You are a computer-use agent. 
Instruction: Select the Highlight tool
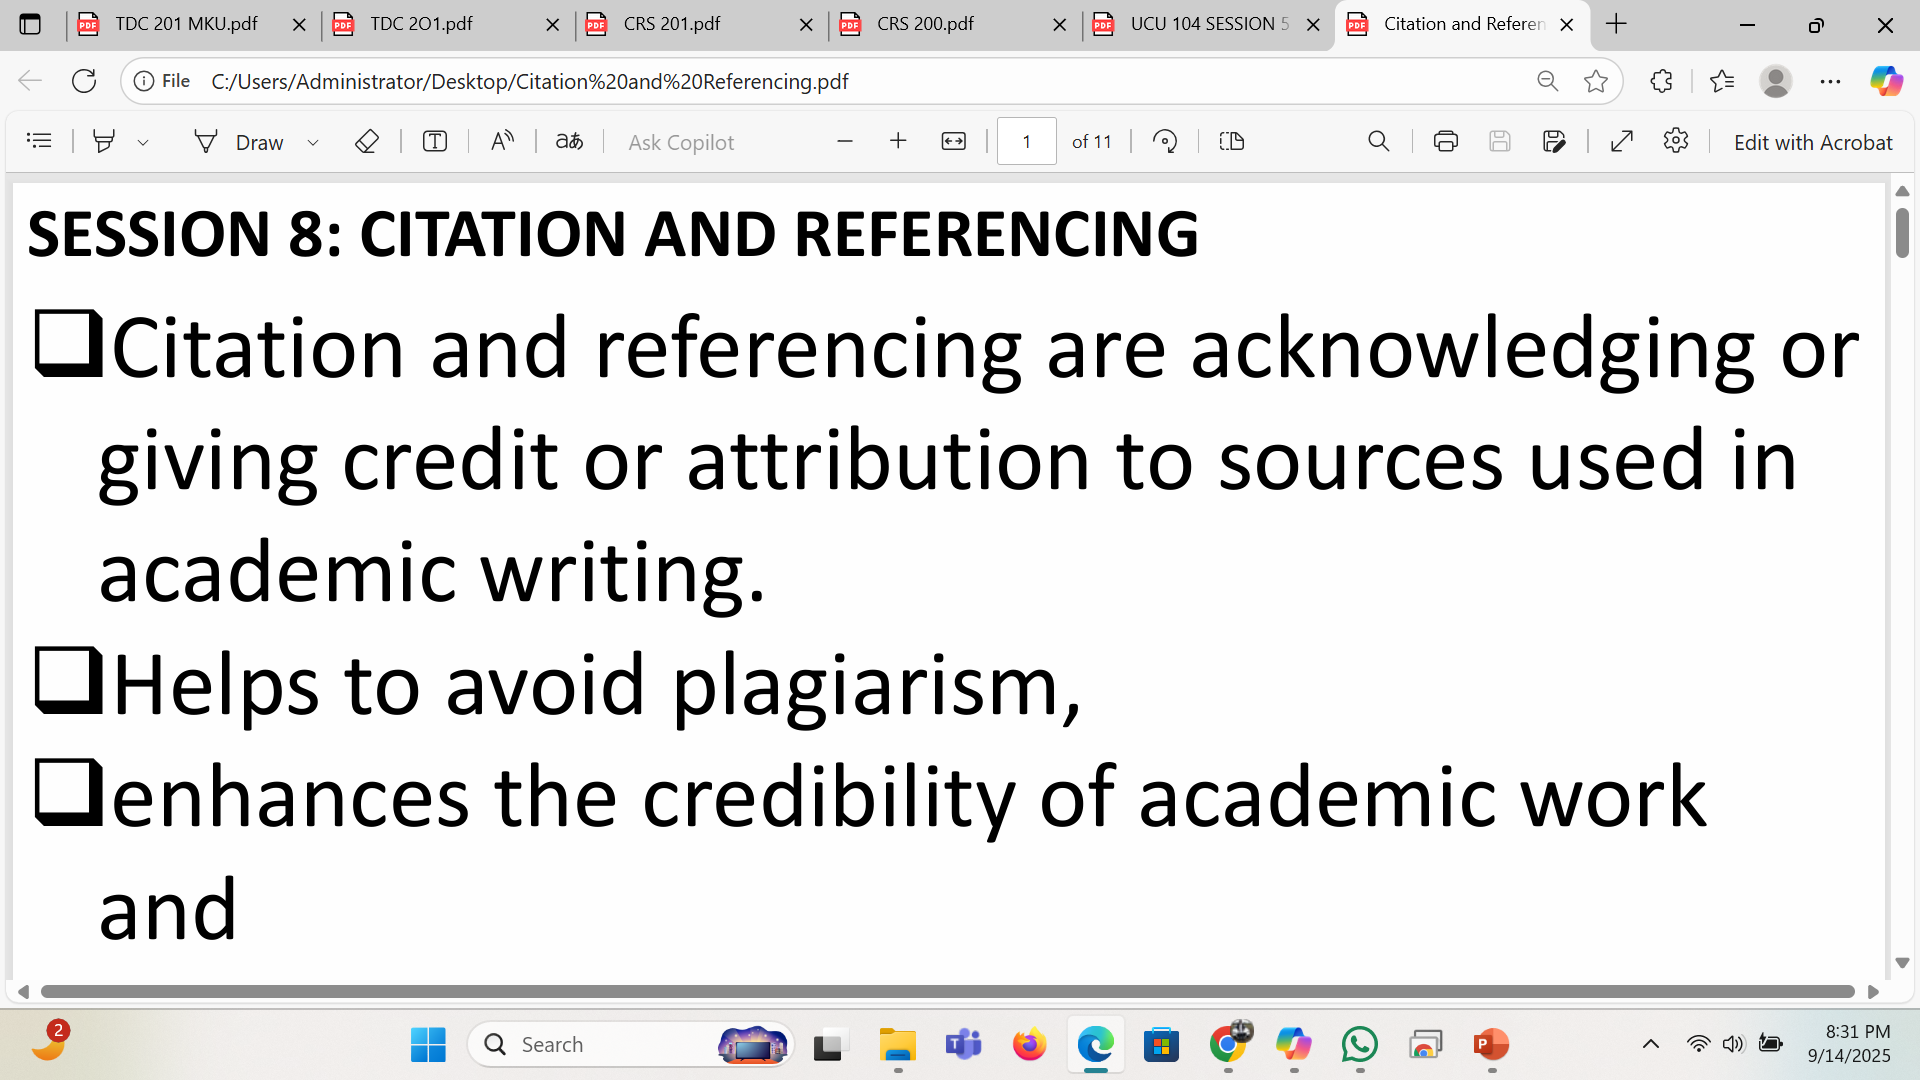103,141
